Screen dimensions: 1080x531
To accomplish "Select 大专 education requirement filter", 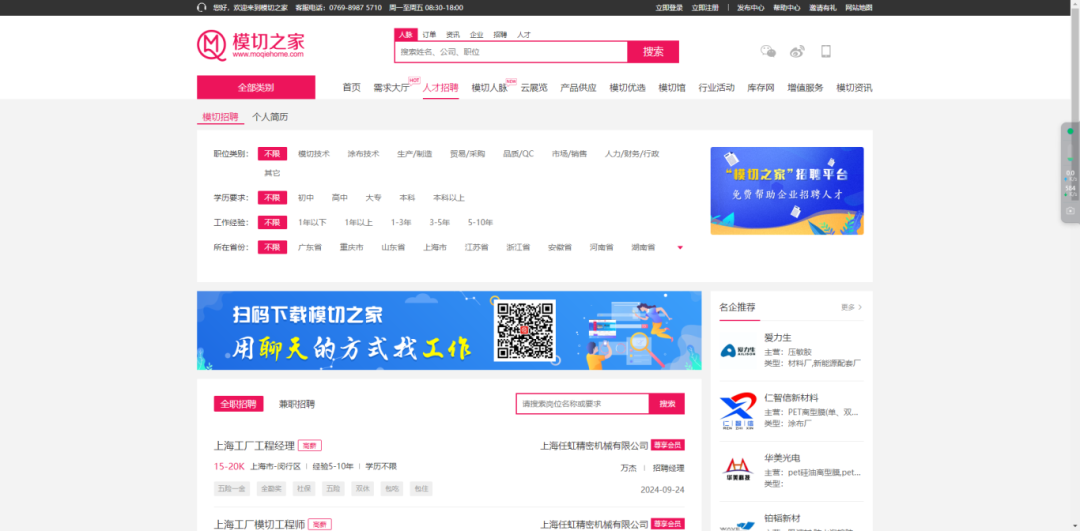I will click(373, 198).
